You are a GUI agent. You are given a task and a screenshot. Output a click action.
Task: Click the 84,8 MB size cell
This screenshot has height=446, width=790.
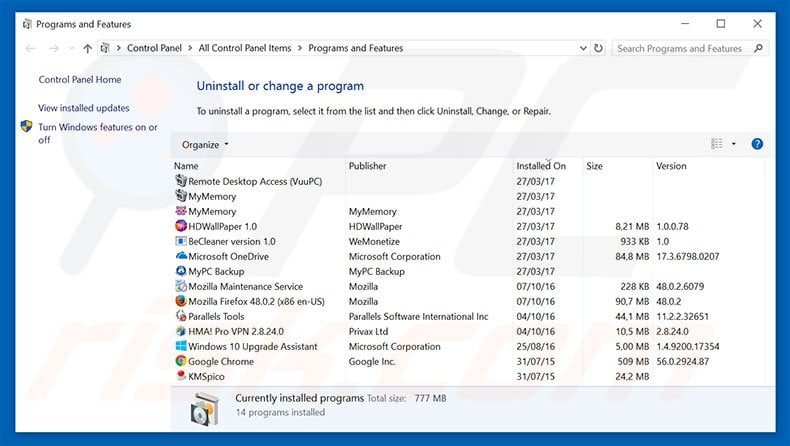(x=632, y=257)
